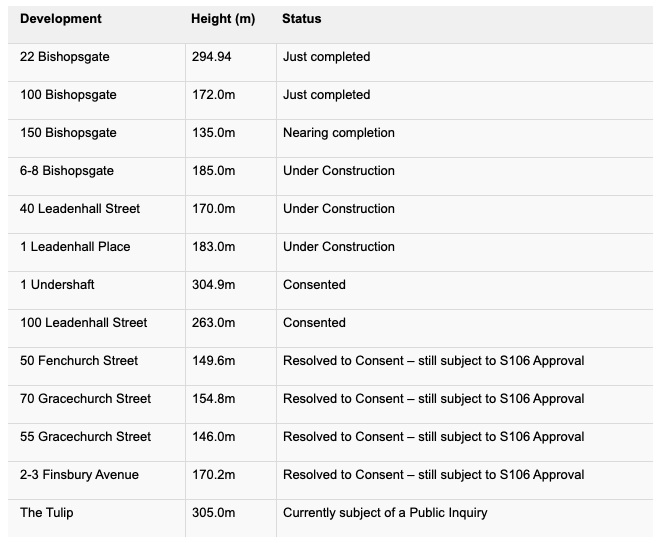The width and height of the screenshot is (658, 543).
Task: Click the 183.0m height cell
Action: (214, 247)
